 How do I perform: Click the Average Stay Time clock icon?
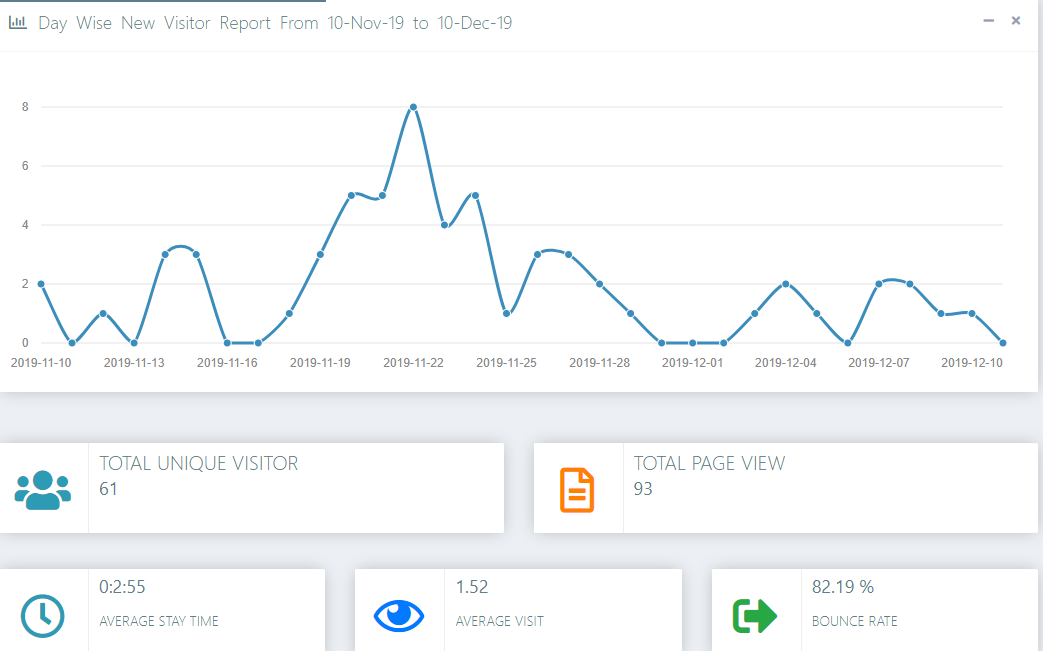click(x=43, y=616)
